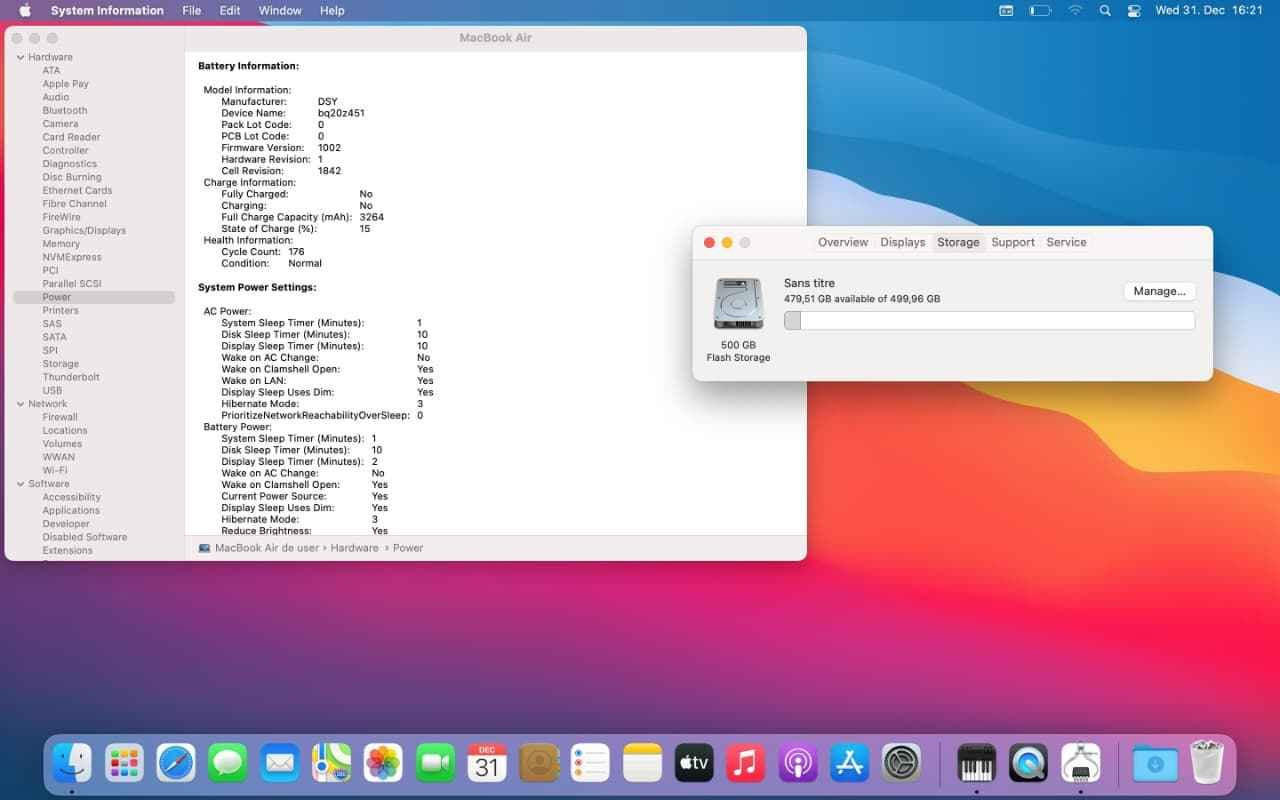Click the Manage... storage button
1280x800 pixels.
tap(1160, 291)
